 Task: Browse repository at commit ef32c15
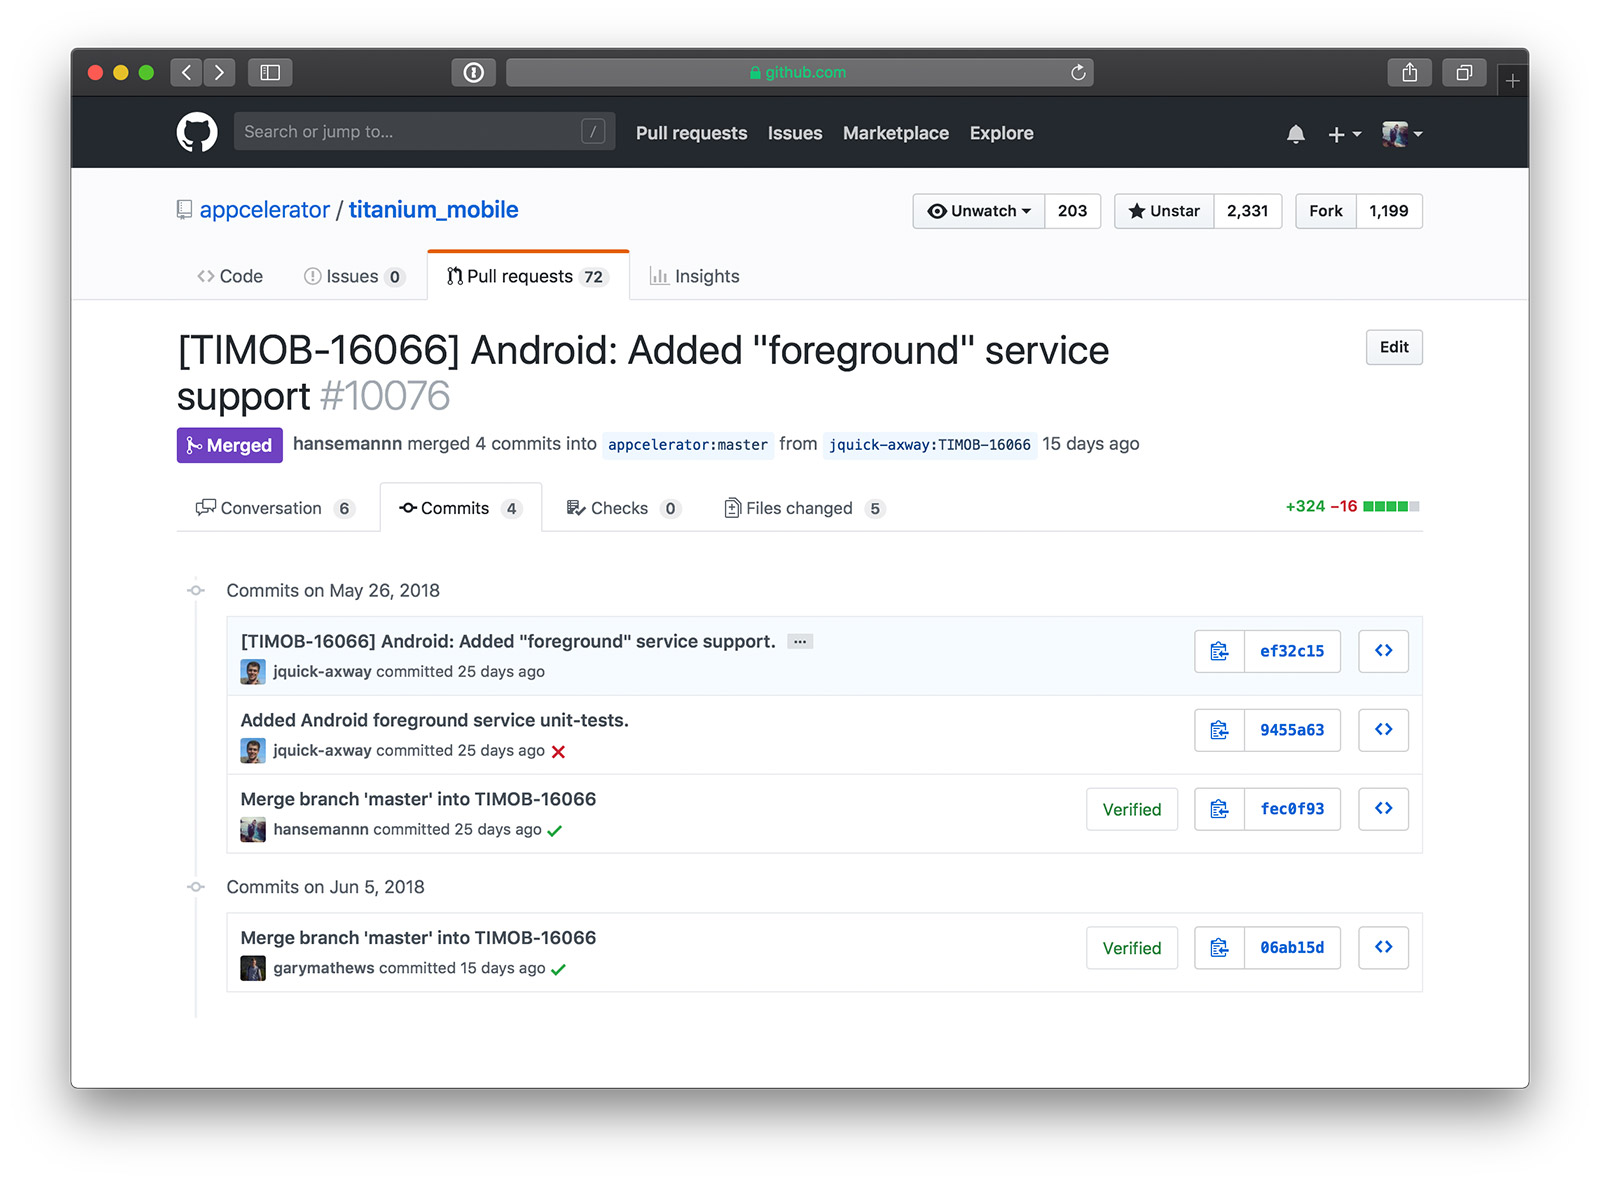(x=1384, y=651)
